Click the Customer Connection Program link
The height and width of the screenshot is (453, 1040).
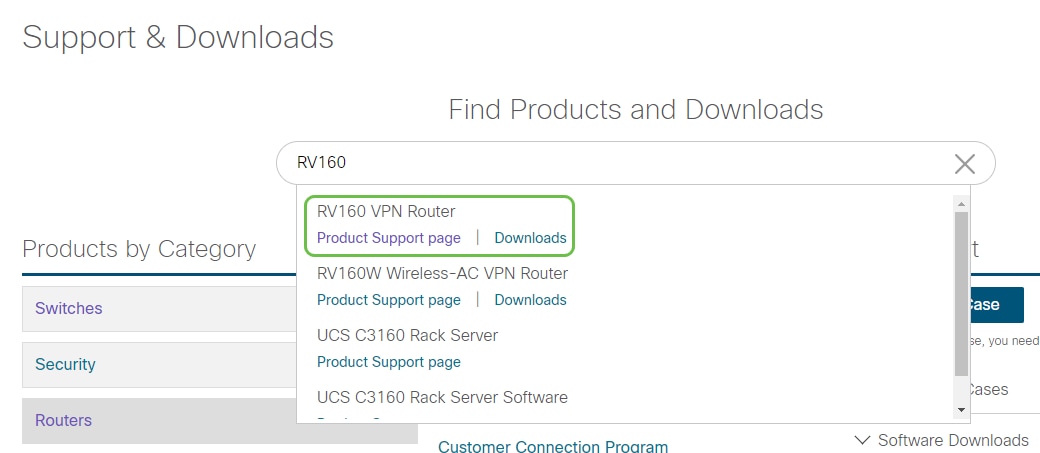(553, 446)
